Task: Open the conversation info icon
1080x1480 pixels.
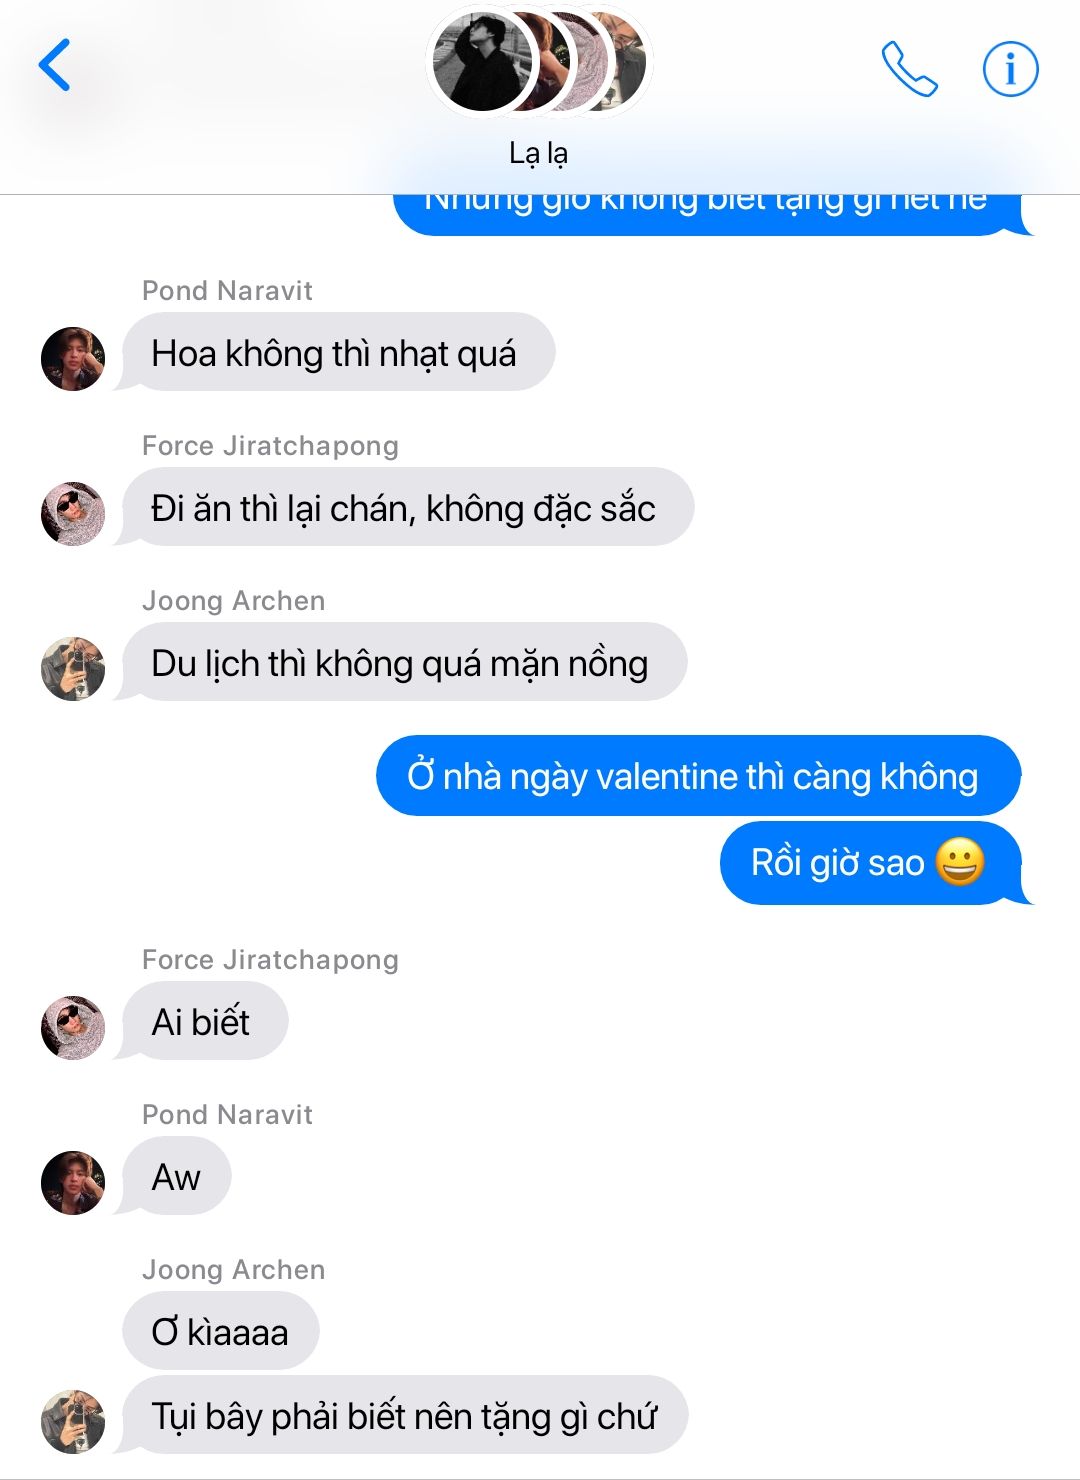Action: pyautogui.click(x=1010, y=69)
